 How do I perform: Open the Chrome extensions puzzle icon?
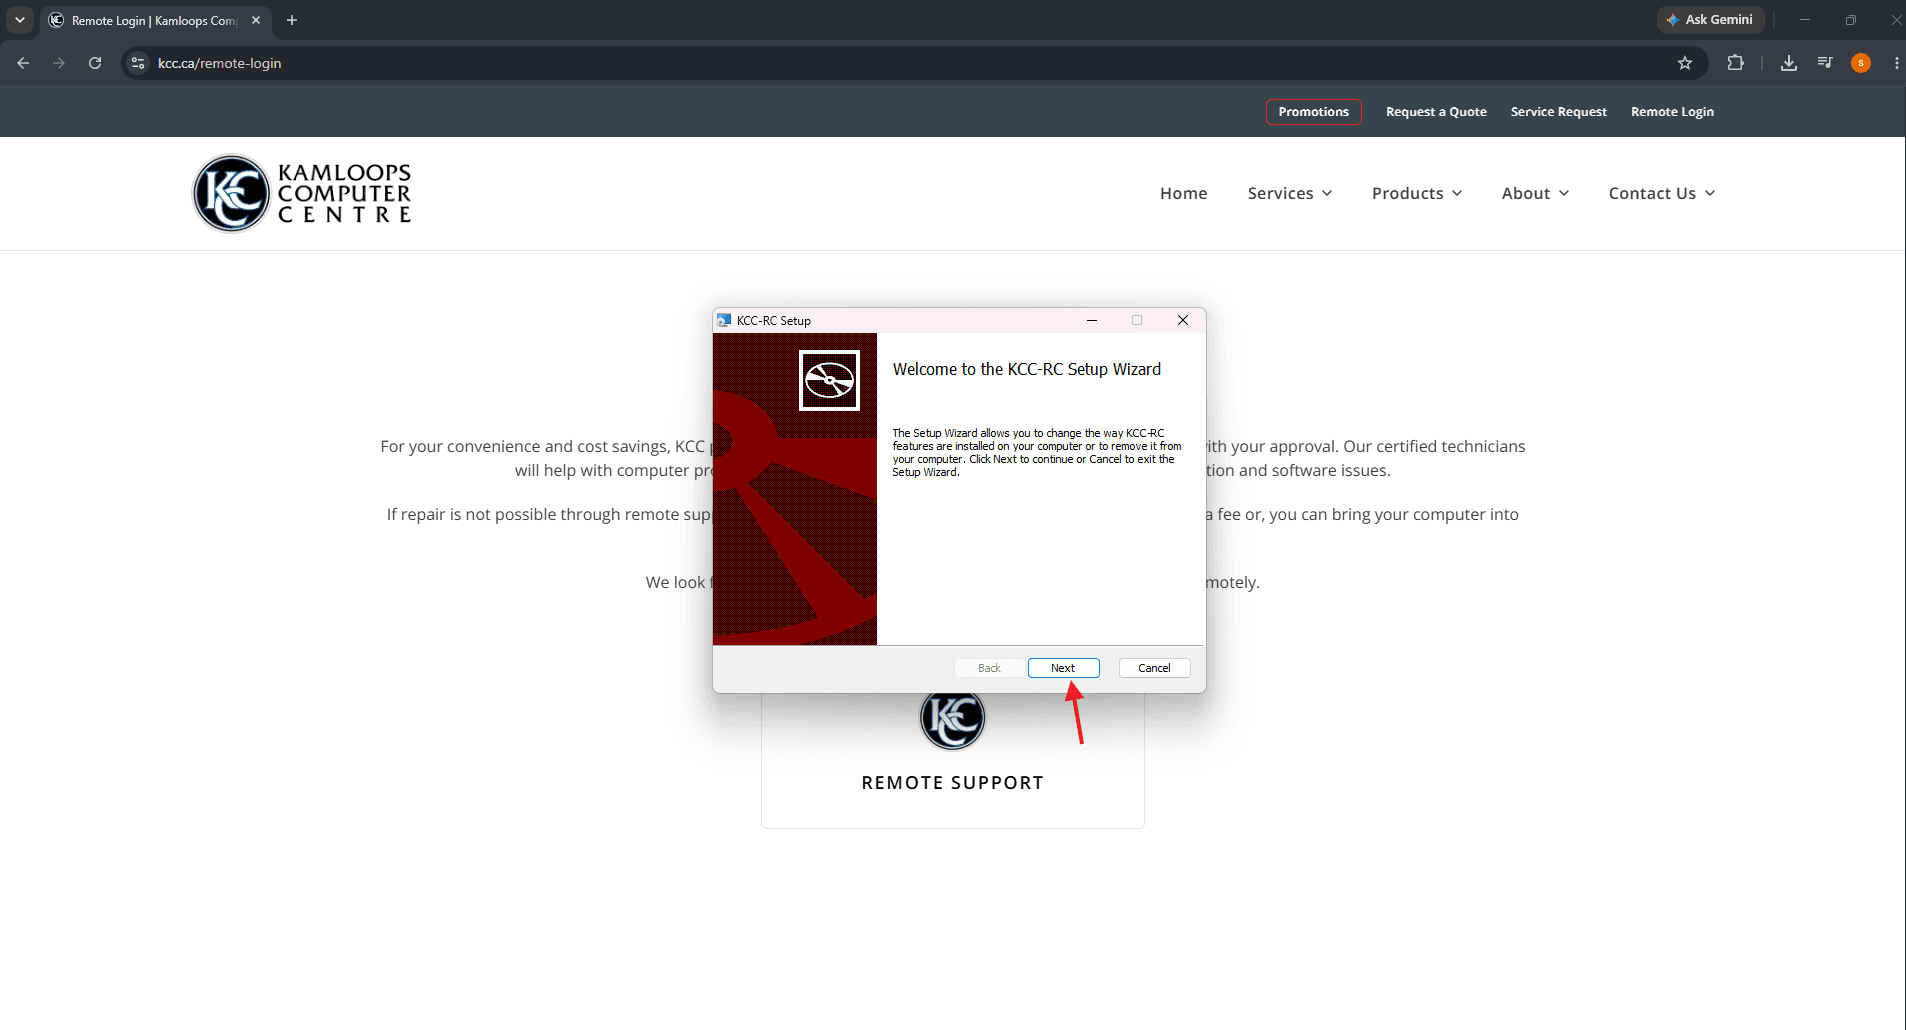[x=1735, y=63]
